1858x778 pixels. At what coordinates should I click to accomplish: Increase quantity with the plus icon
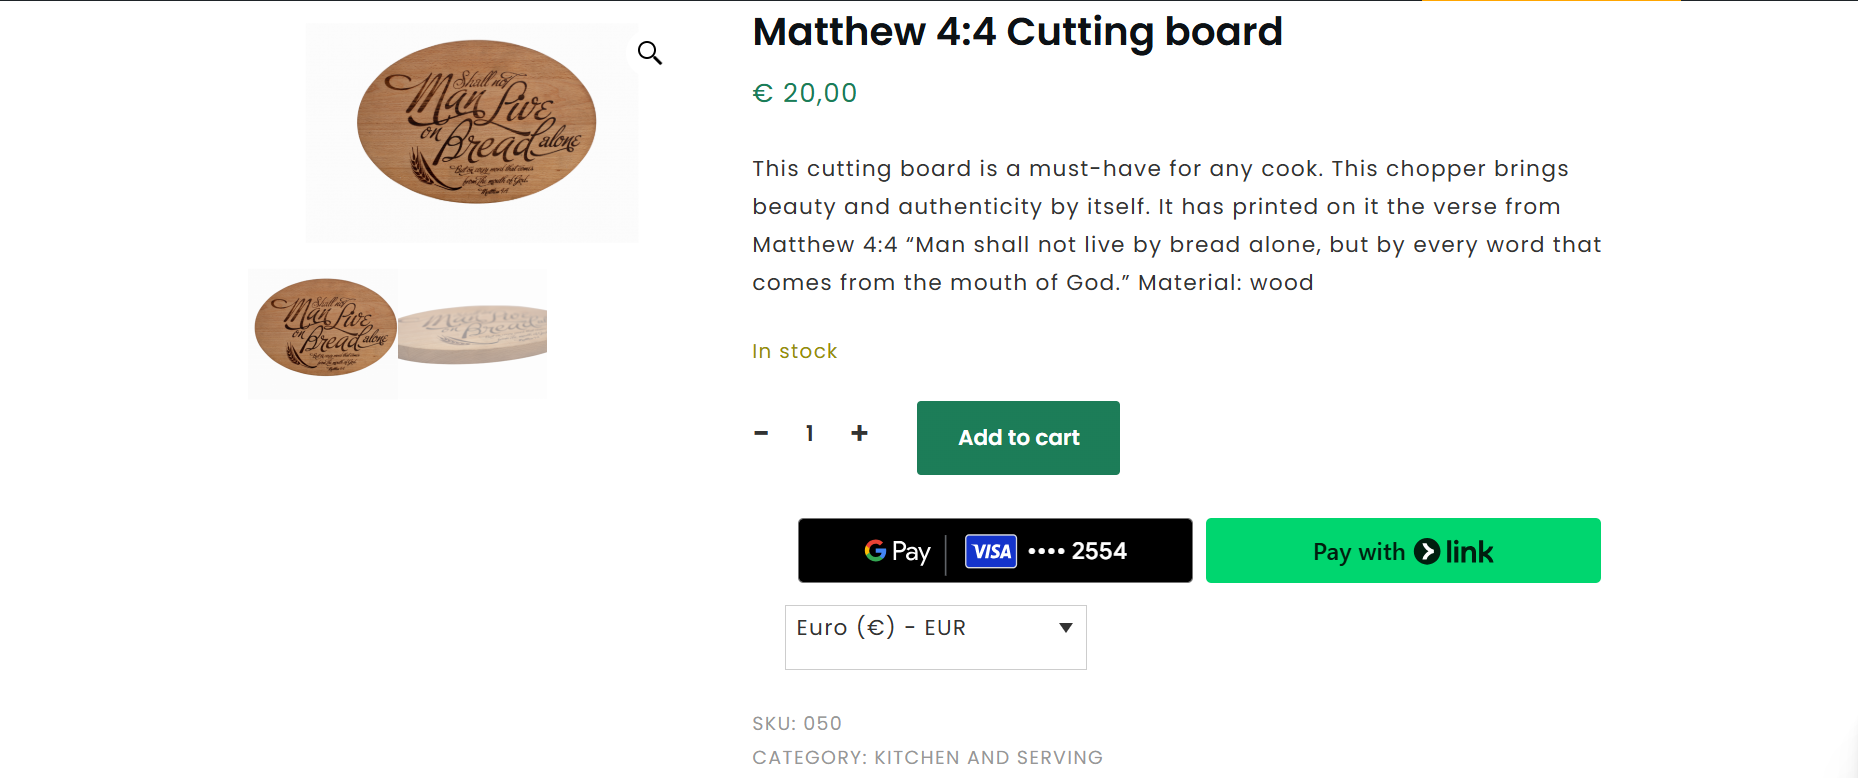859,433
